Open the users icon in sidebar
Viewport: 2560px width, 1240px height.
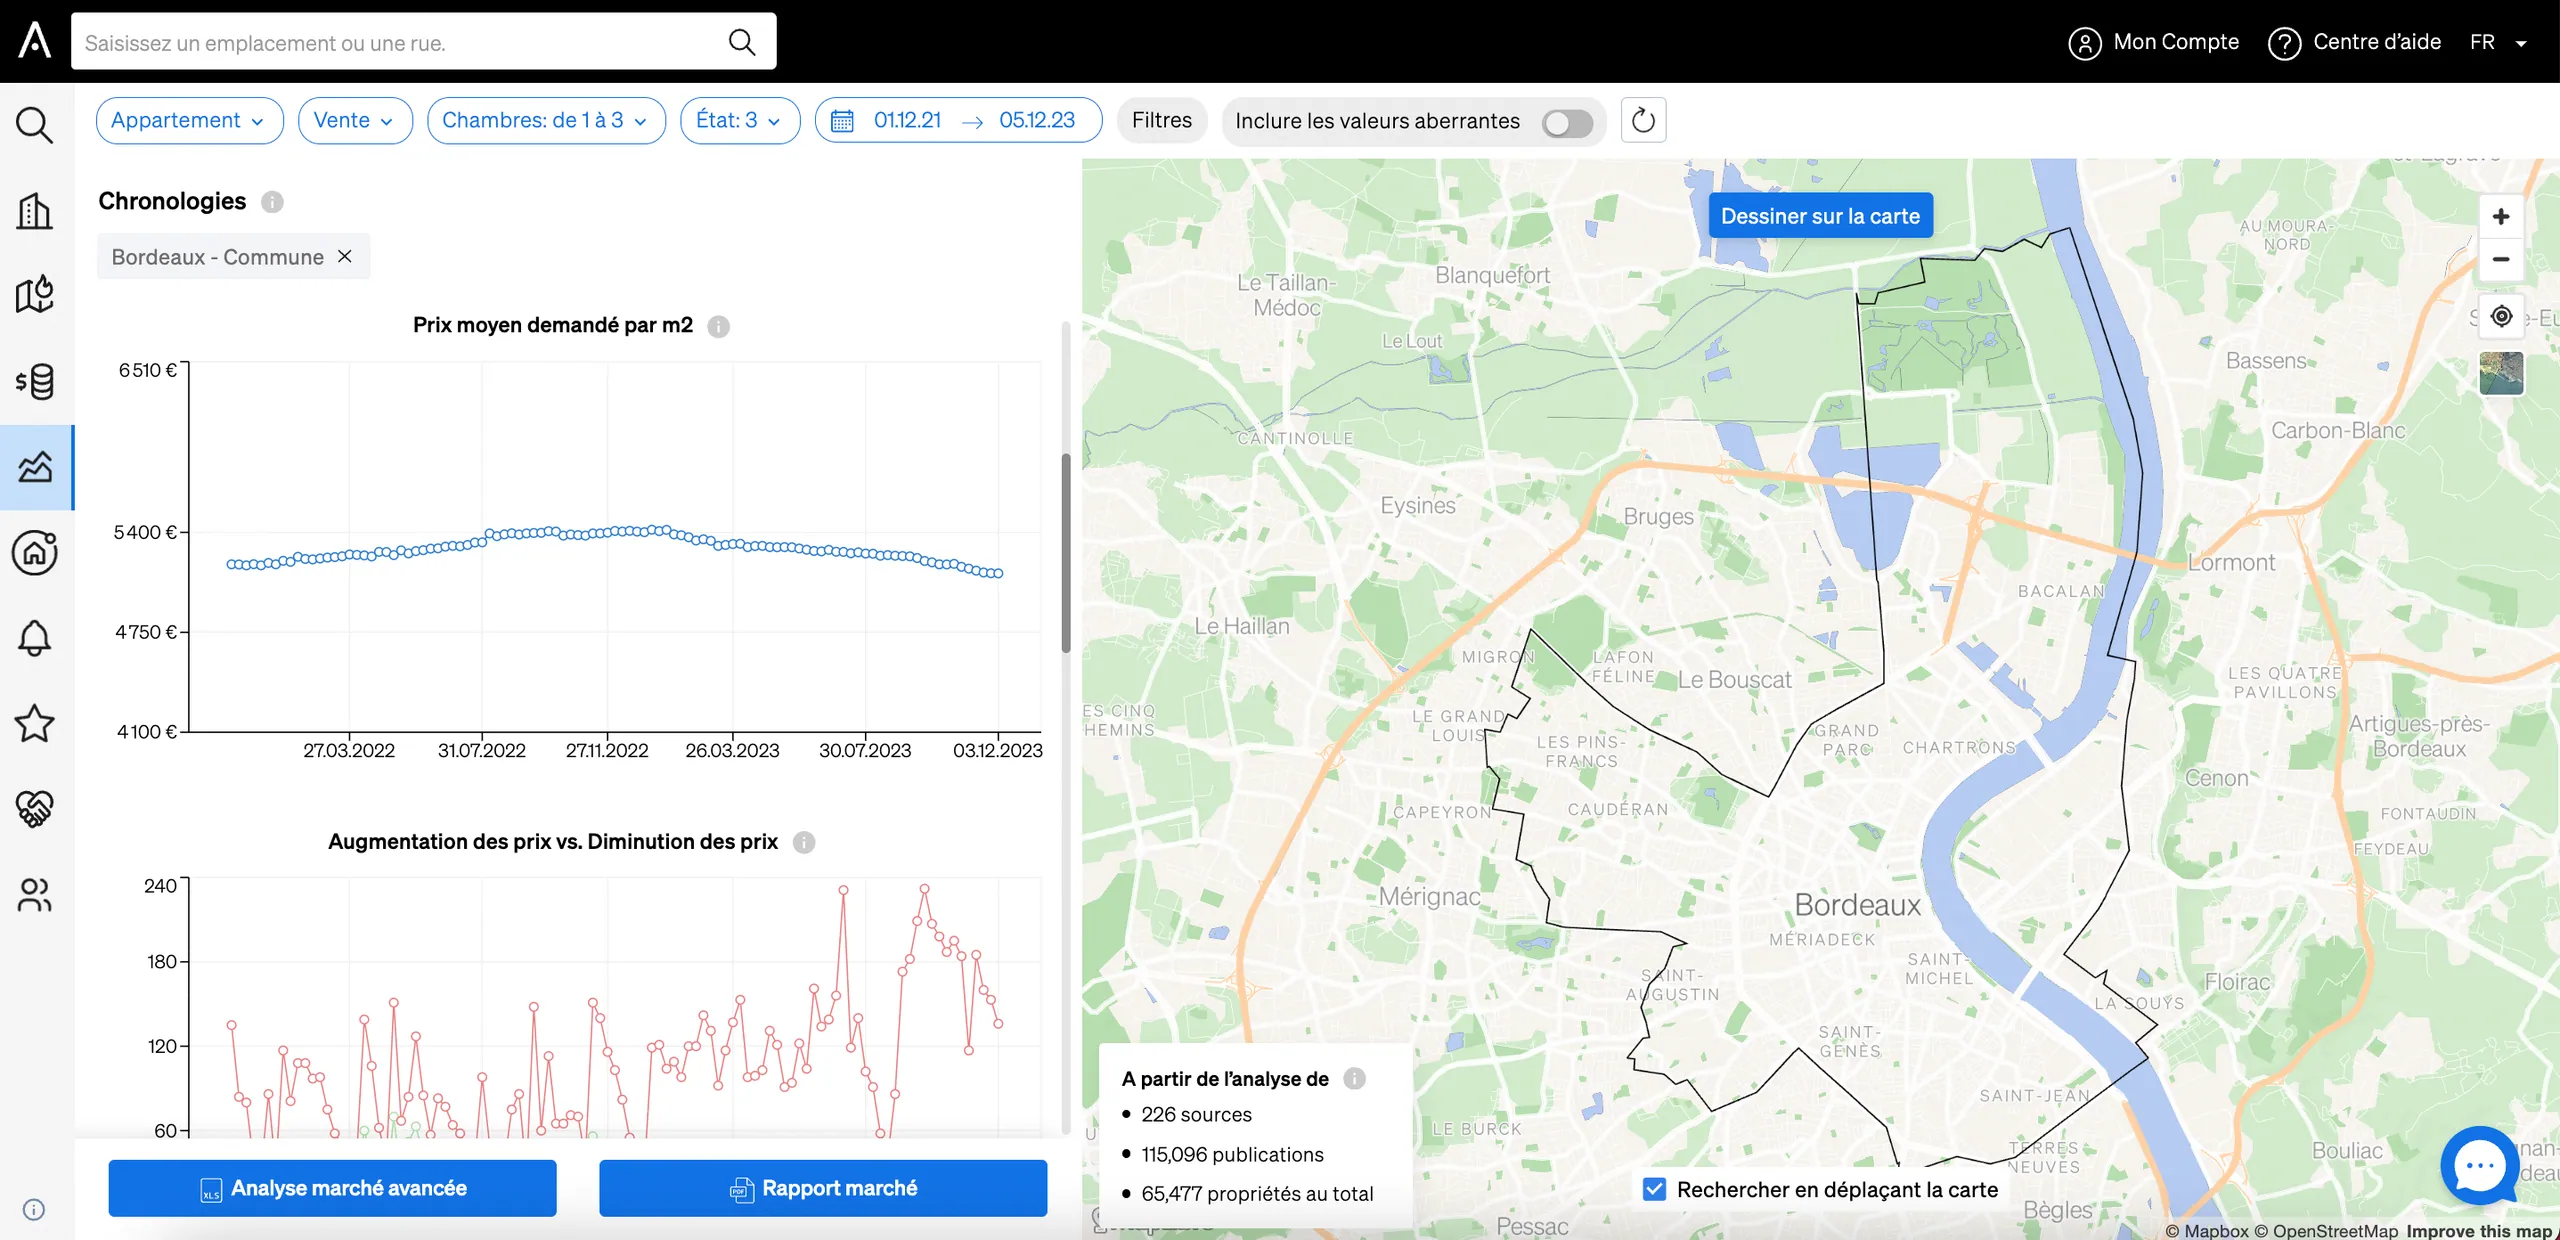[x=35, y=895]
